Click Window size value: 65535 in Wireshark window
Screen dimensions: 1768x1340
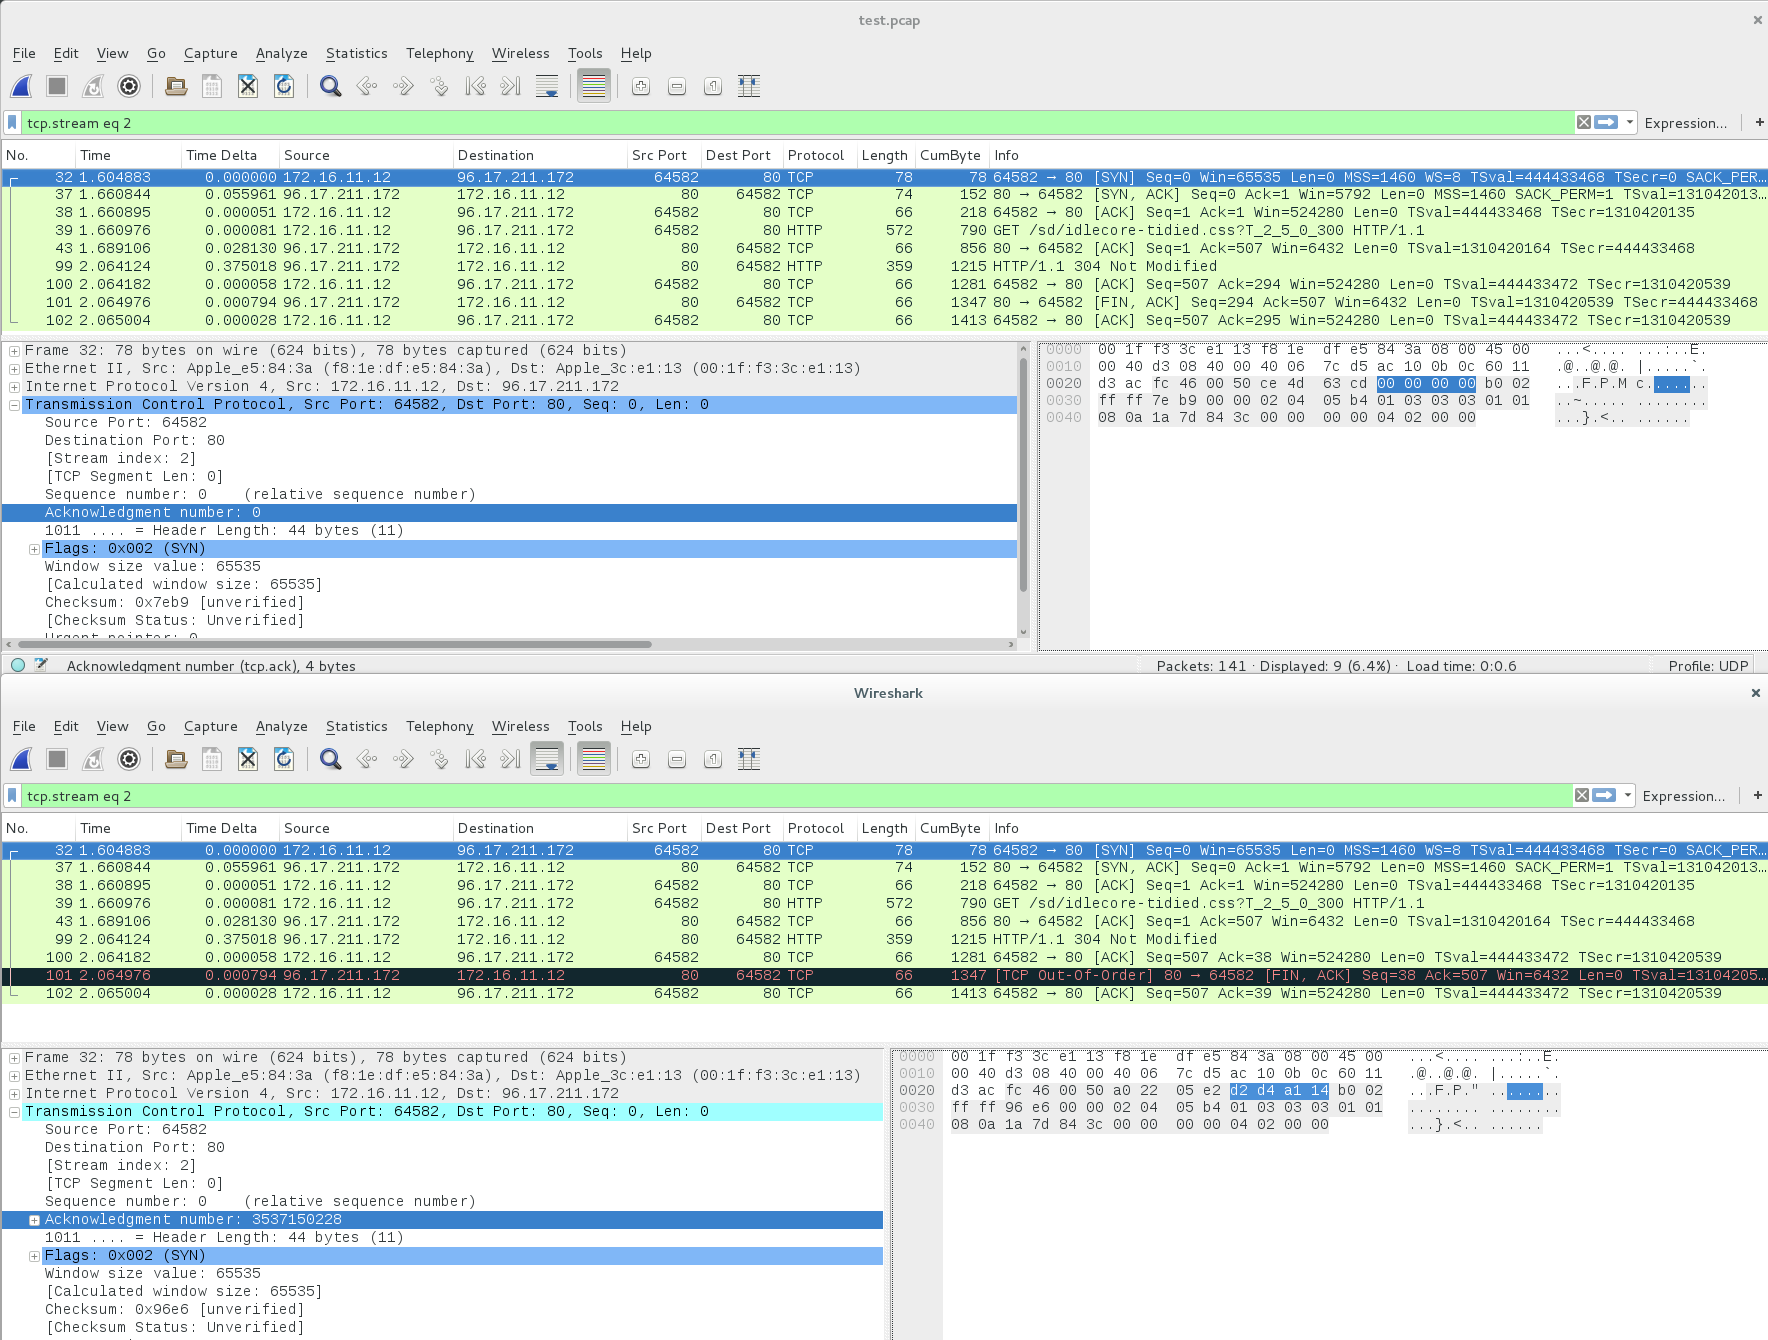point(152,1274)
